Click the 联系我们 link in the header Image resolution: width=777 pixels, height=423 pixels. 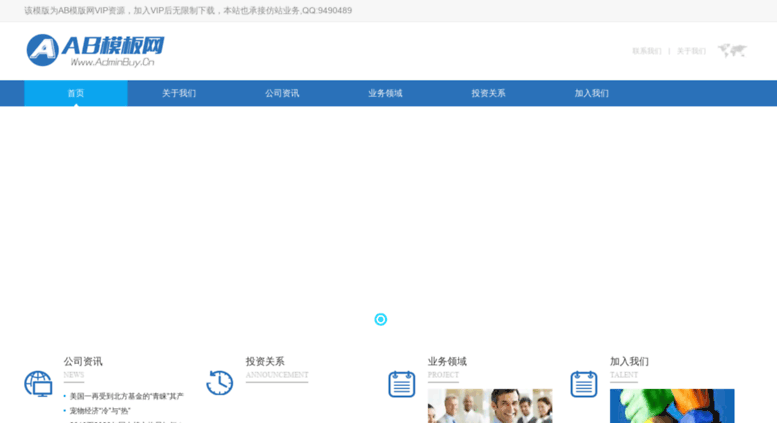[x=647, y=51]
